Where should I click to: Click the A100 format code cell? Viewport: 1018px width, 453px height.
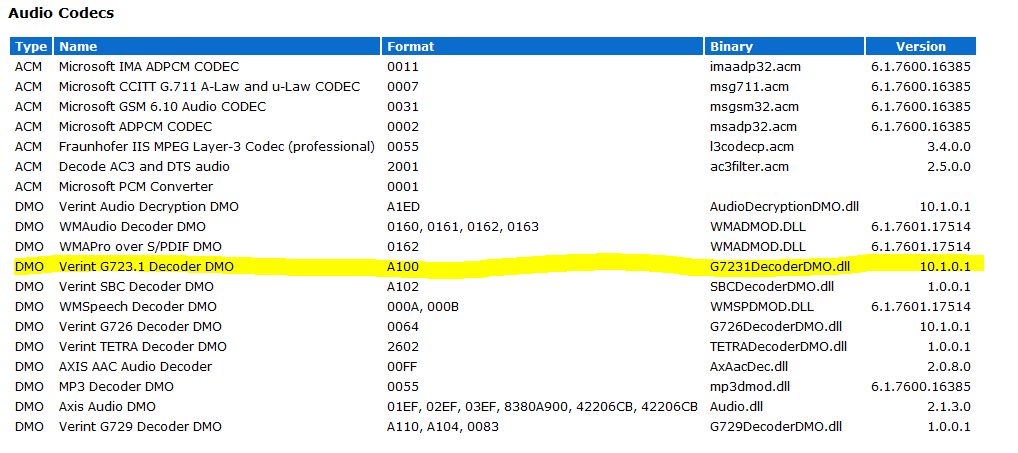pos(403,266)
